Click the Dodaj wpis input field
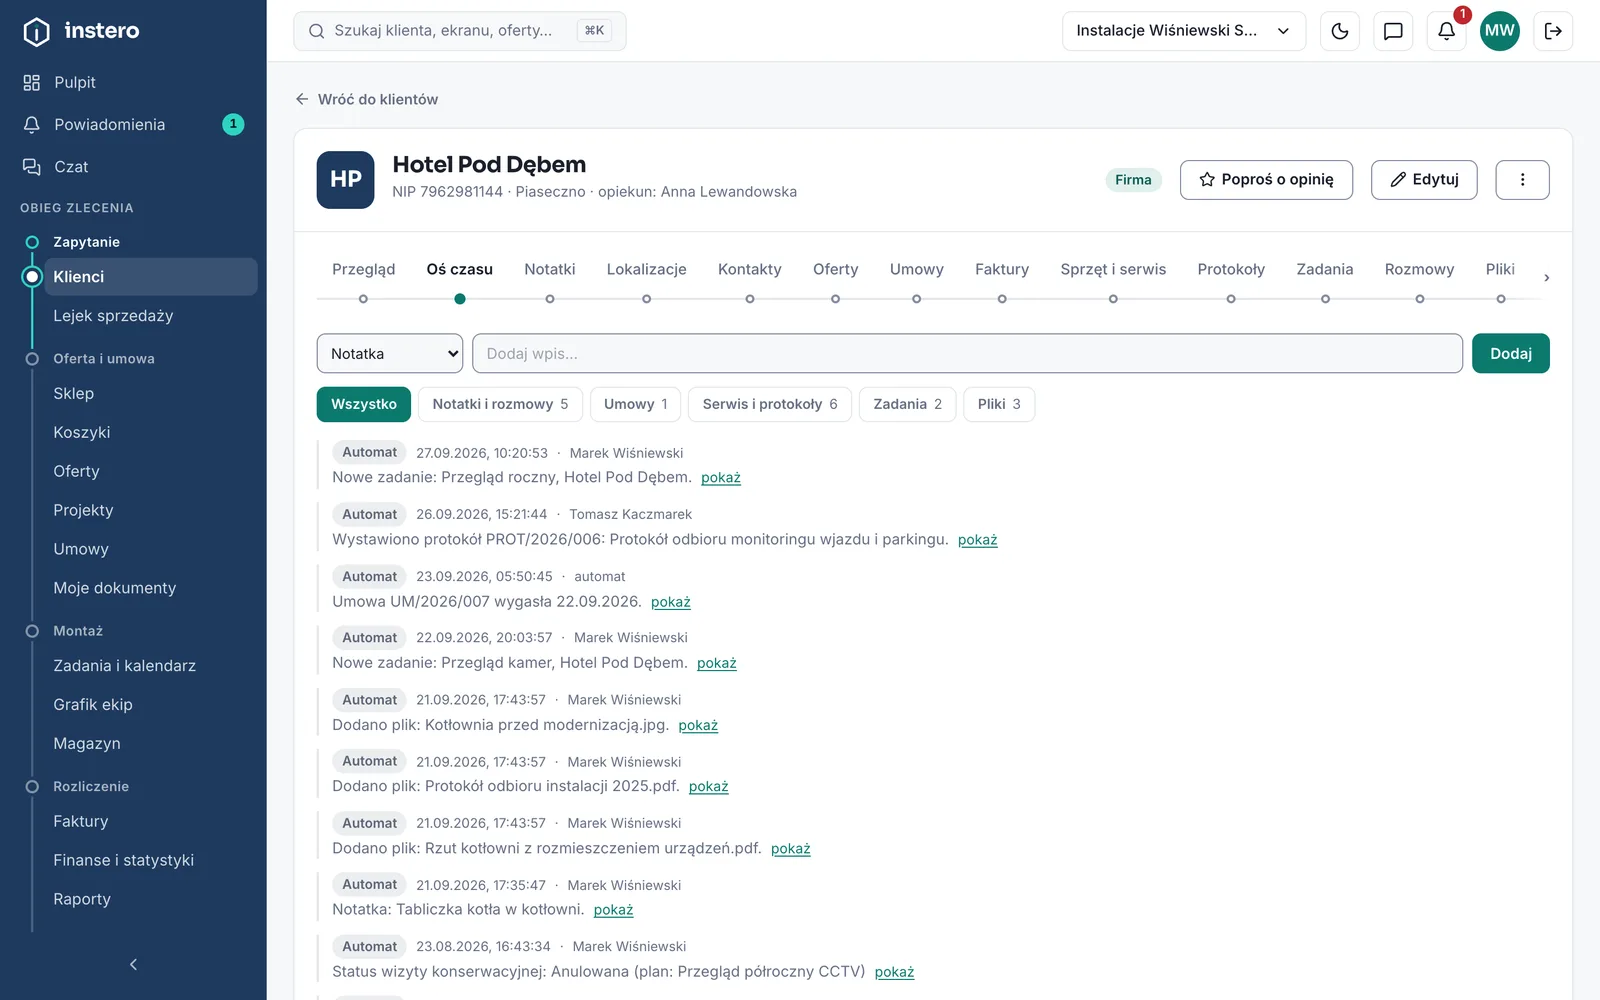The height and width of the screenshot is (1000, 1600). [x=967, y=353]
